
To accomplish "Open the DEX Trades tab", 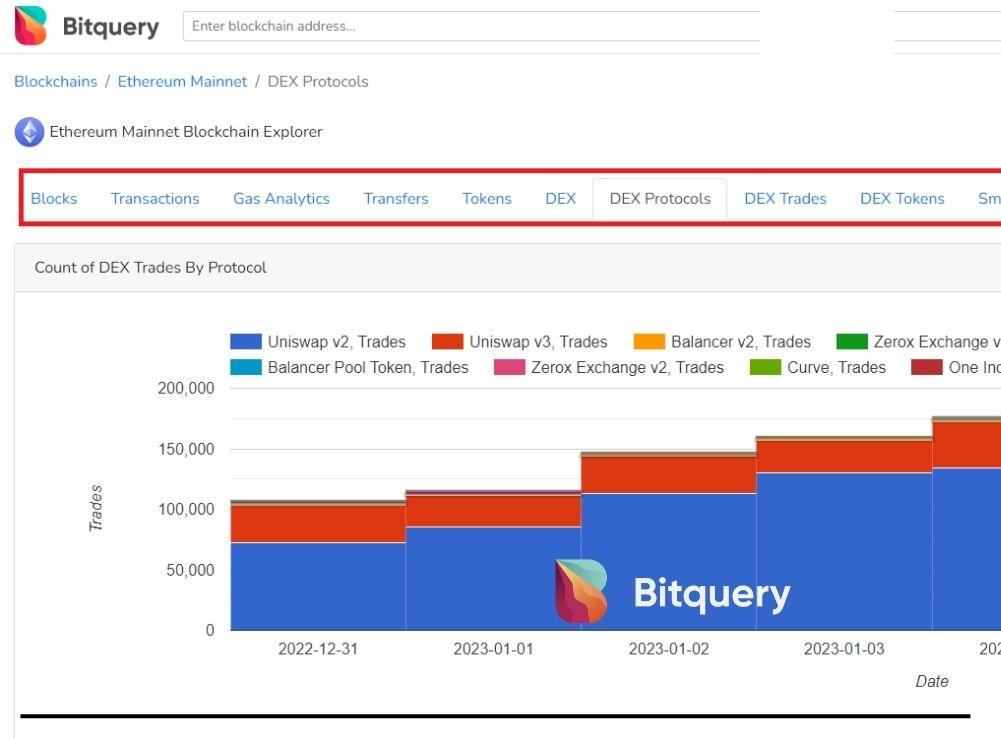I will (785, 198).
